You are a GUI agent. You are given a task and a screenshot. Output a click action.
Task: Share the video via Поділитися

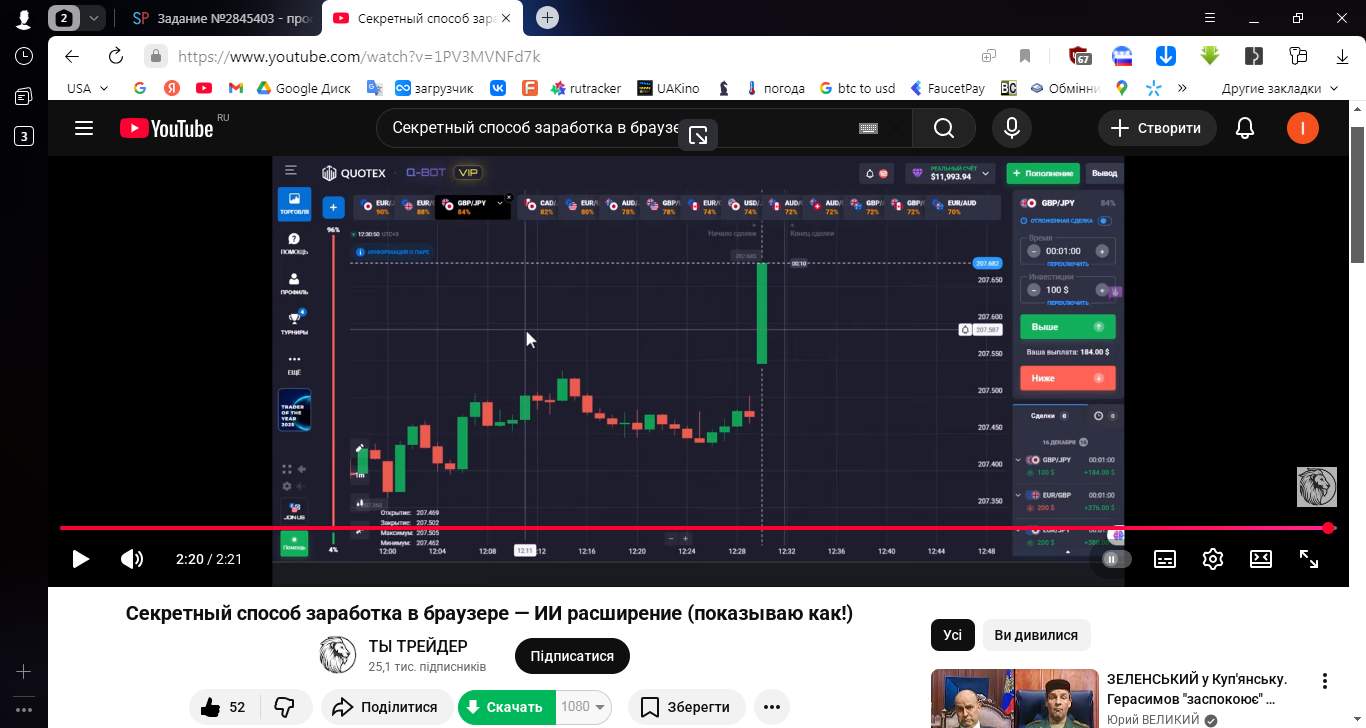385,707
